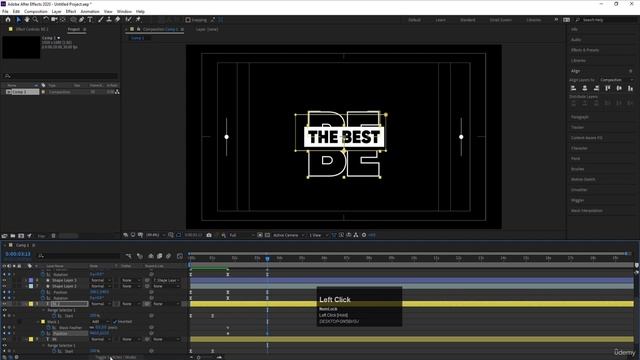This screenshot has height=360, width=640.
Task: Open Shape Layer 3 blend mode dropdown
Action: click(x=101, y=280)
